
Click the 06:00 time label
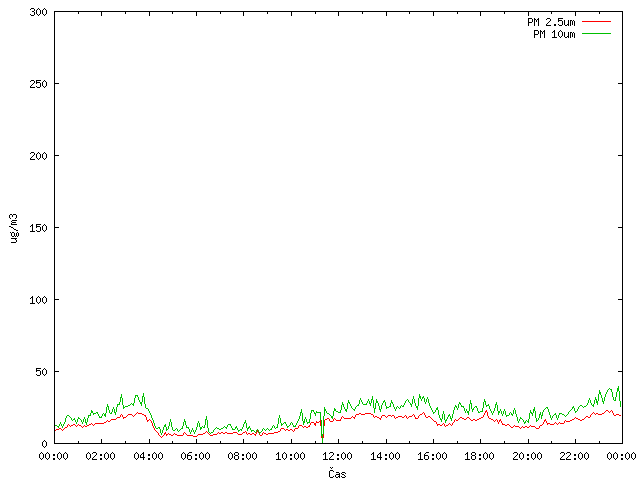coord(195,456)
